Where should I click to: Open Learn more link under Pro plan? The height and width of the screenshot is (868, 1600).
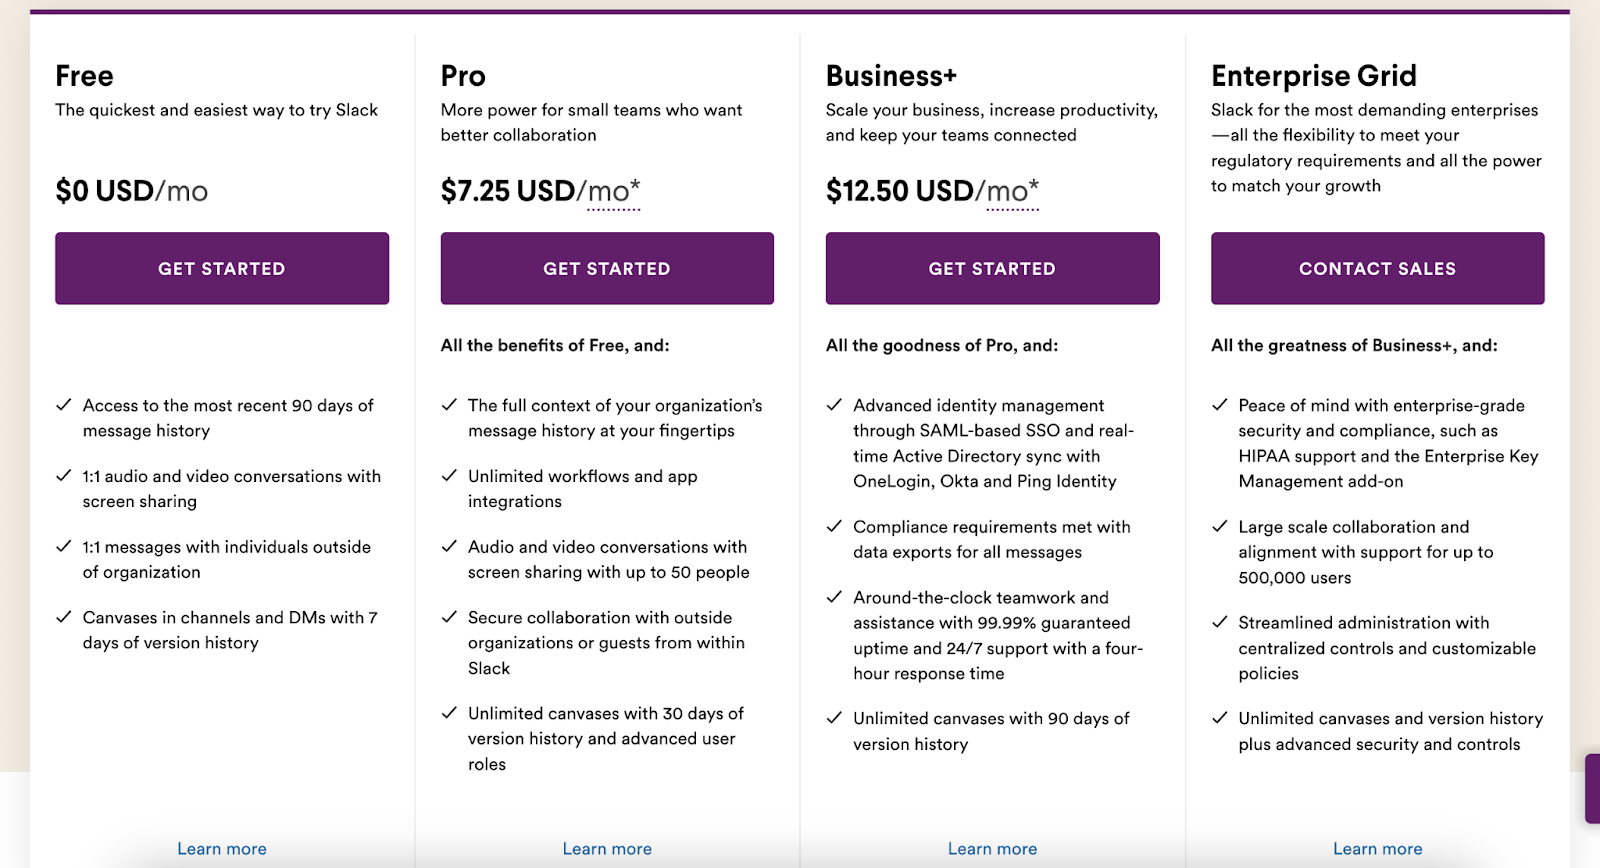[x=607, y=849]
